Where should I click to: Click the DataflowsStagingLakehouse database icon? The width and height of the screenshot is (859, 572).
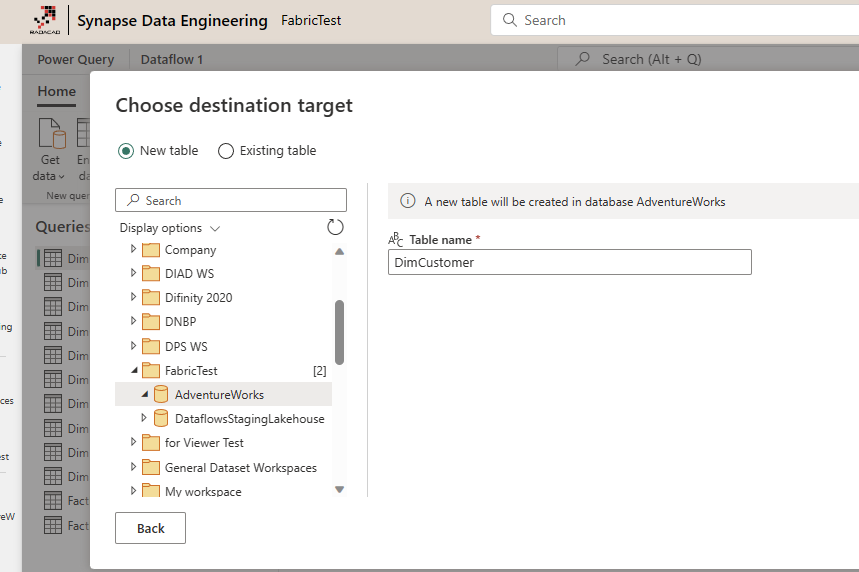(161, 419)
